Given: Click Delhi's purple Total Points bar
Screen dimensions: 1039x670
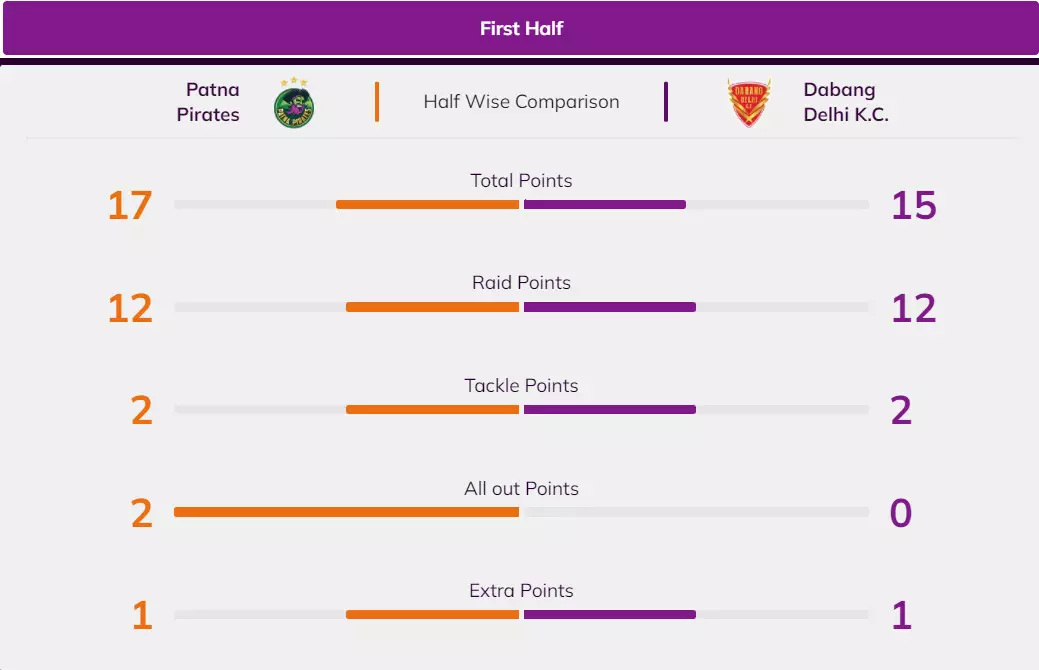Looking at the screenshot, I should click(605, 205).
